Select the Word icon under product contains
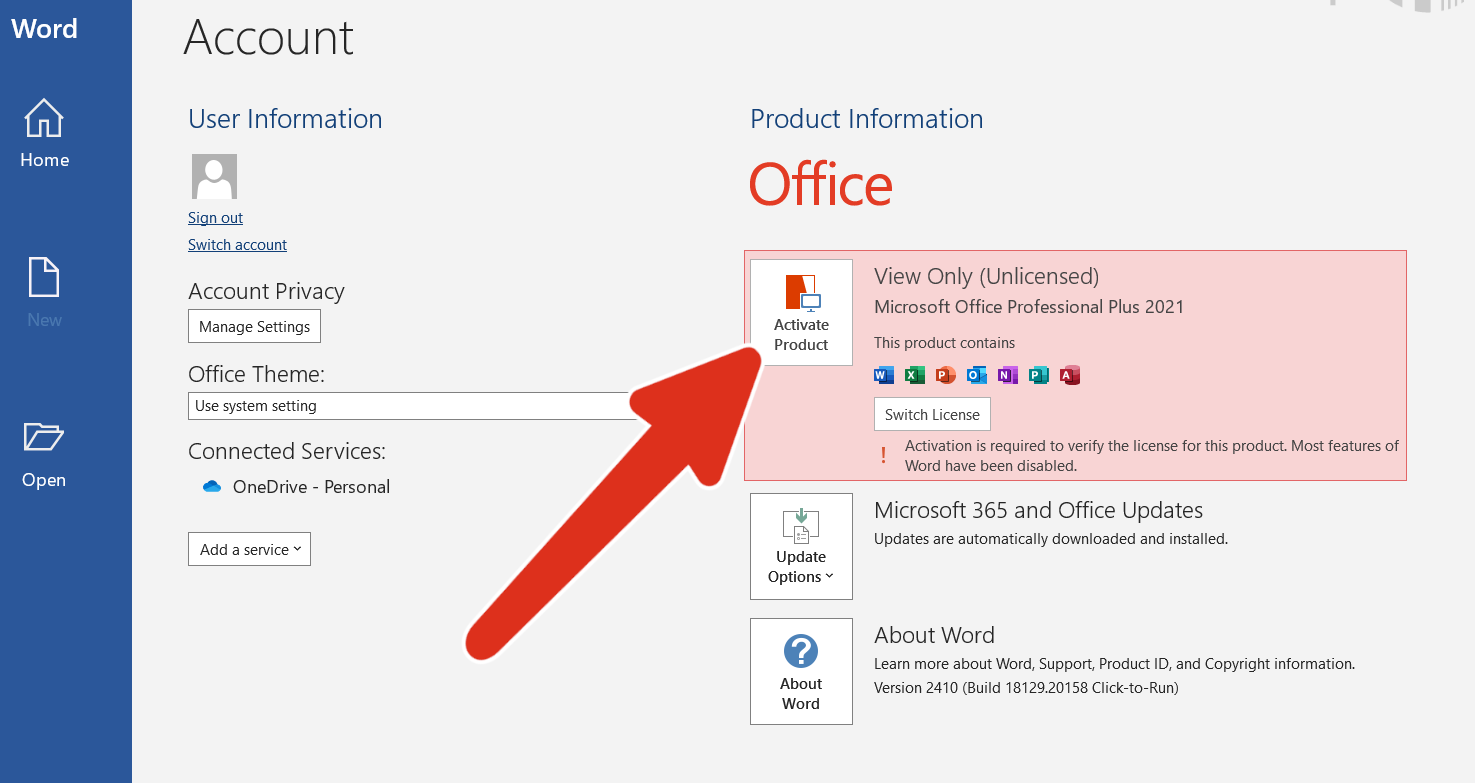This screenshot has height=783, width=1475. point(883,374)
